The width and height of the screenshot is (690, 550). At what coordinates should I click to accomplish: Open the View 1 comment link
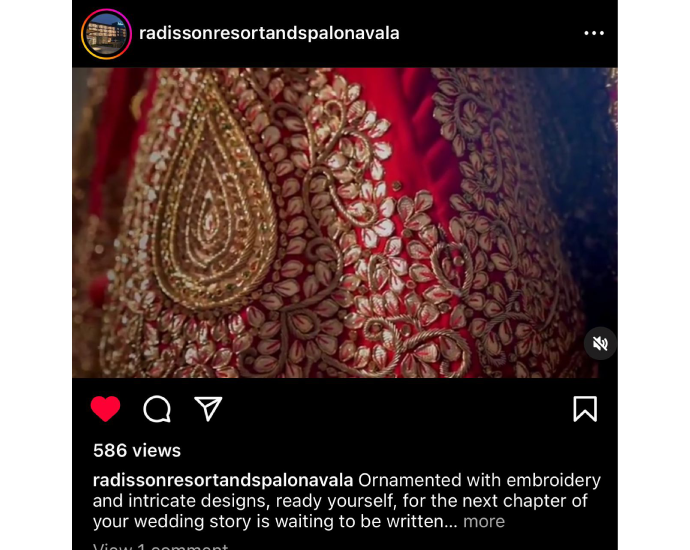click(161, 546)
